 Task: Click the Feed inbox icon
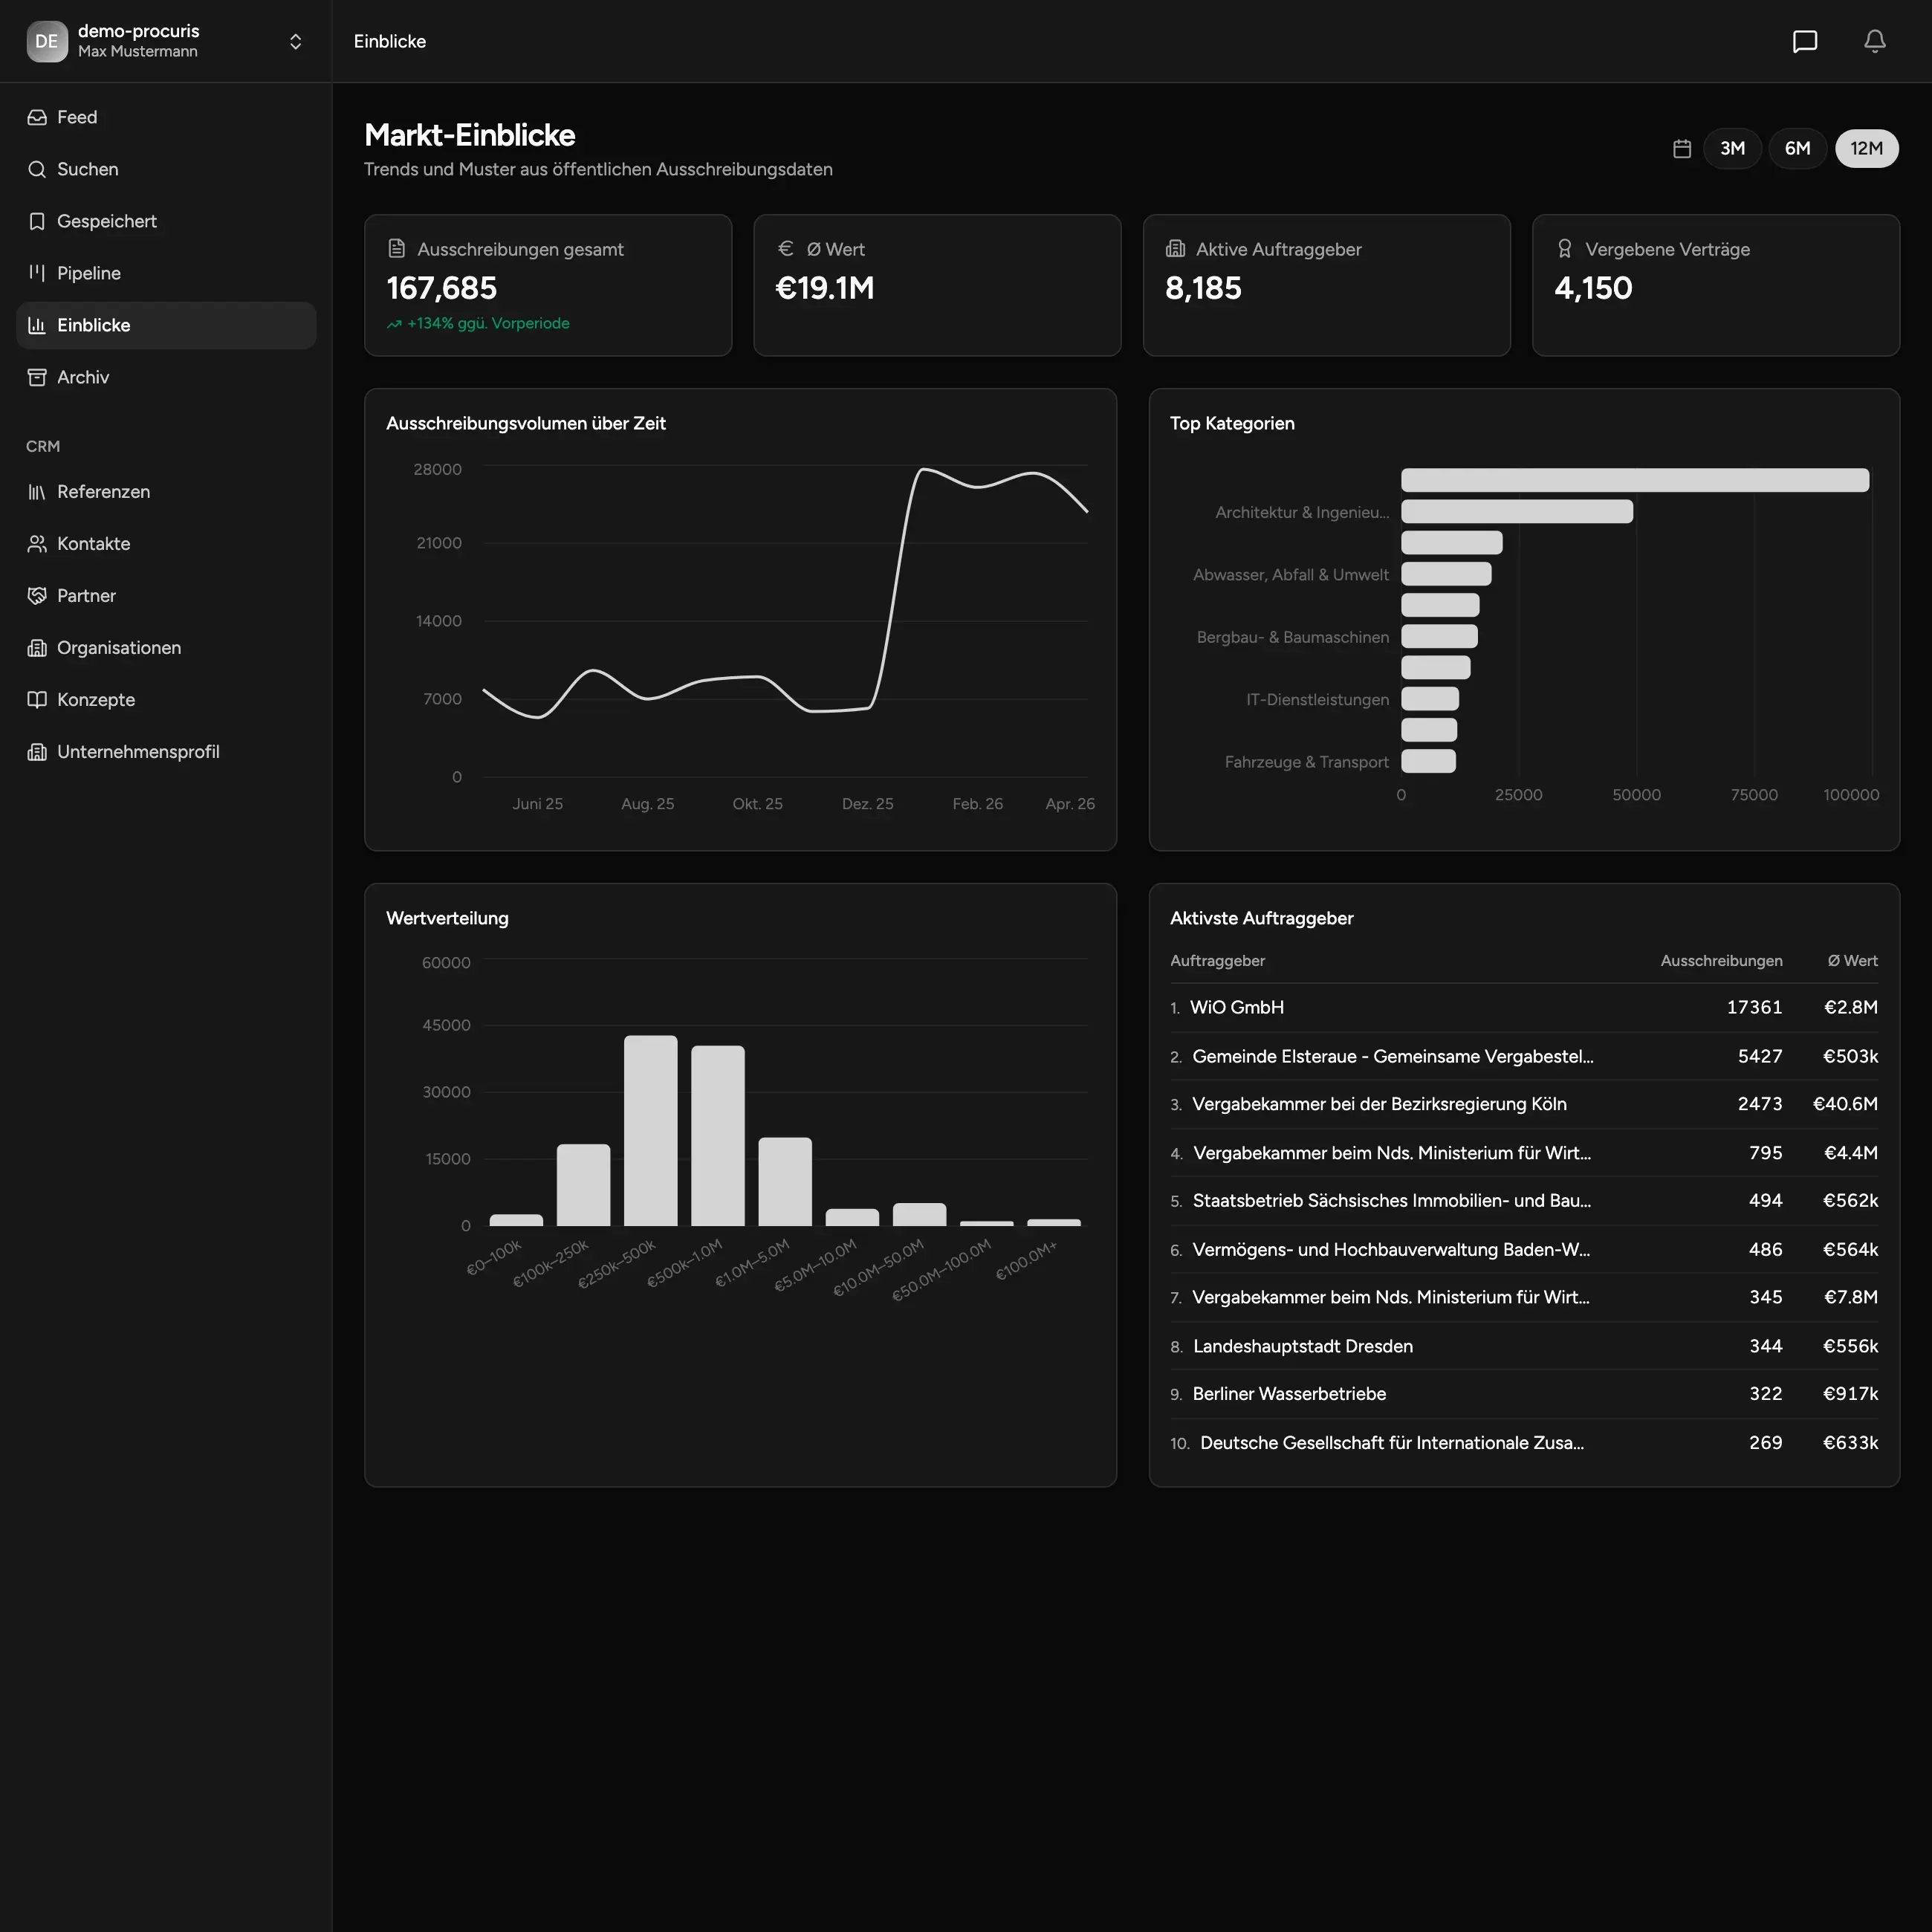click(x=37, y=117)
